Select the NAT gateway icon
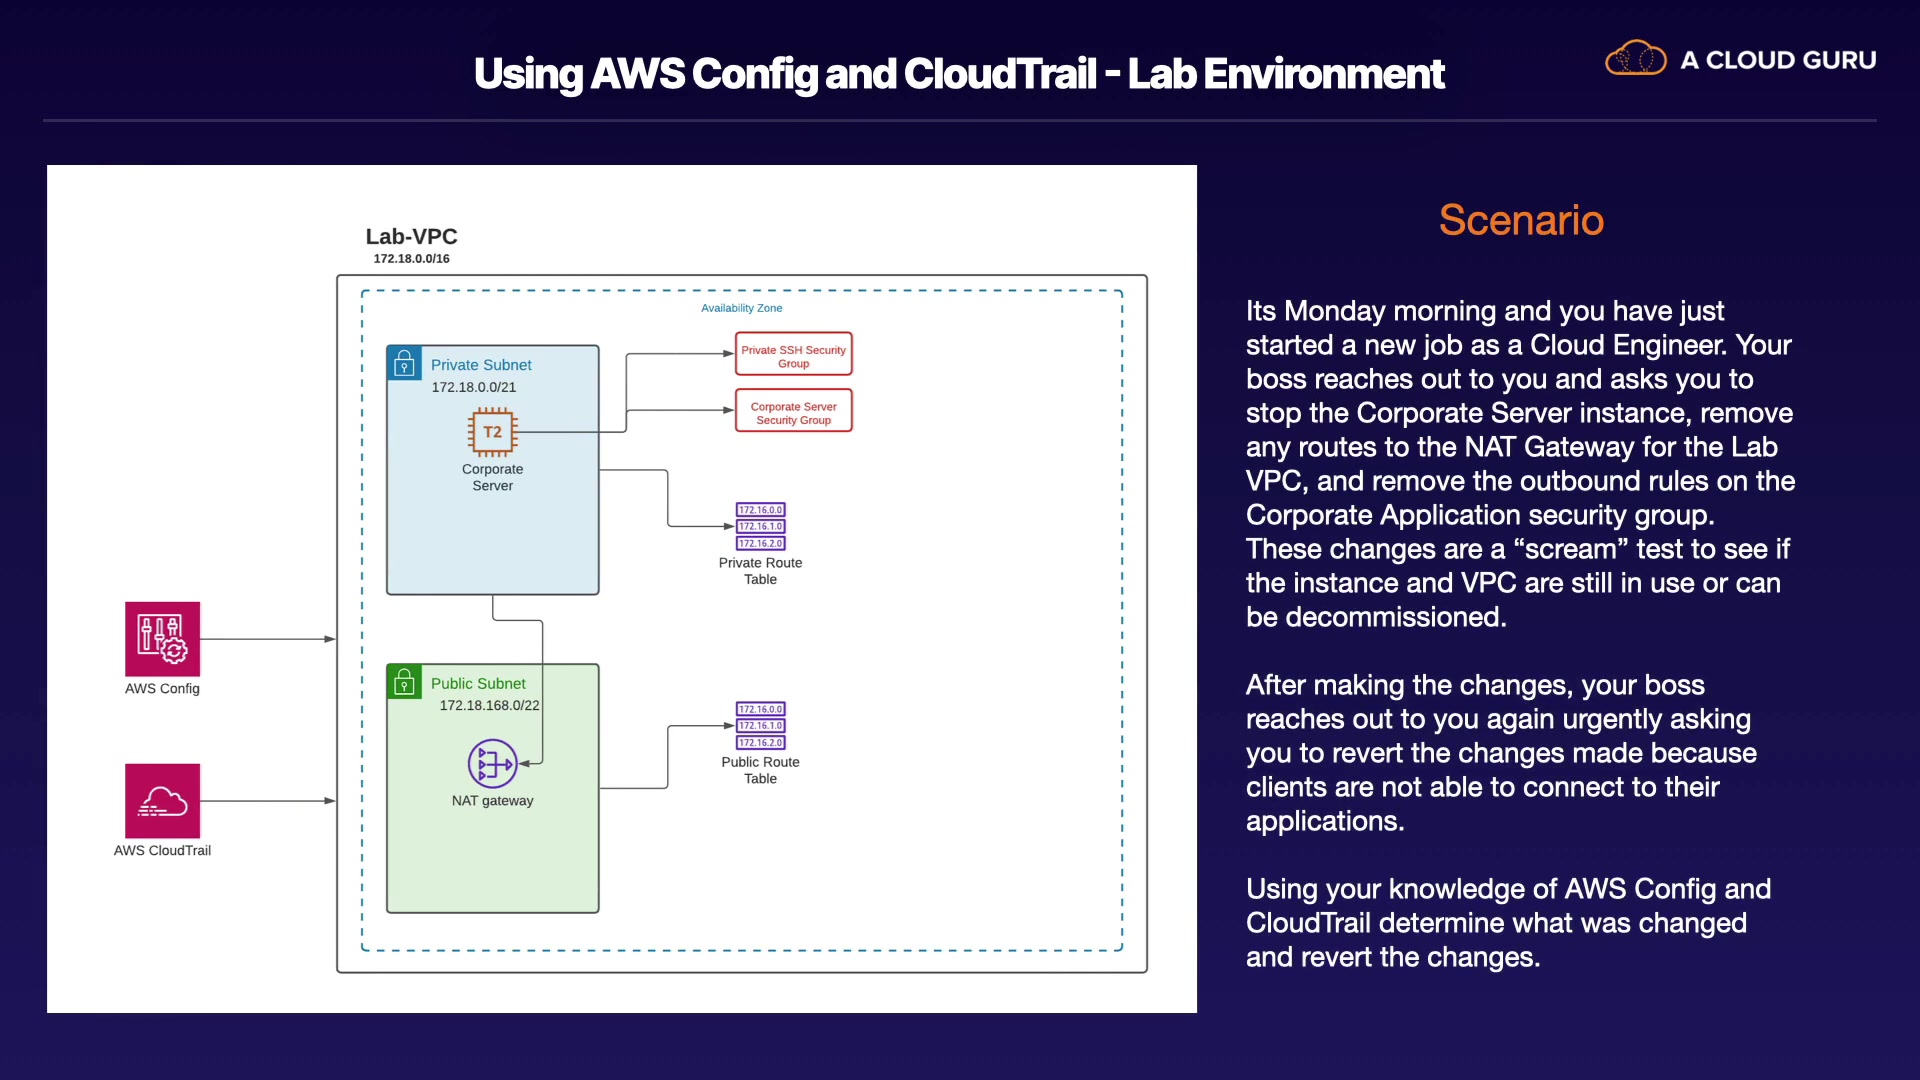This screenshot has height=1080, width=1920. tap(492, 765)
